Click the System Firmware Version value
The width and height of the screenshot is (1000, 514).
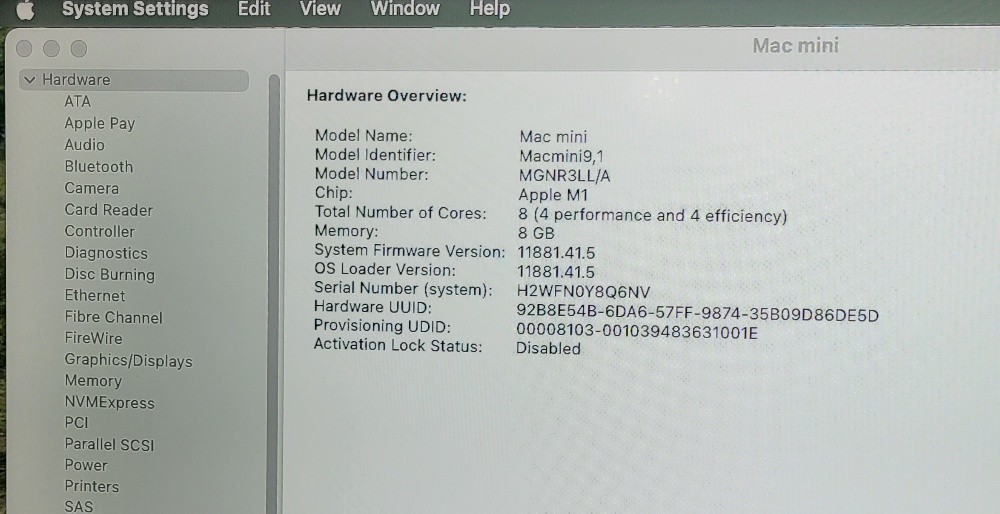point(556,253)
